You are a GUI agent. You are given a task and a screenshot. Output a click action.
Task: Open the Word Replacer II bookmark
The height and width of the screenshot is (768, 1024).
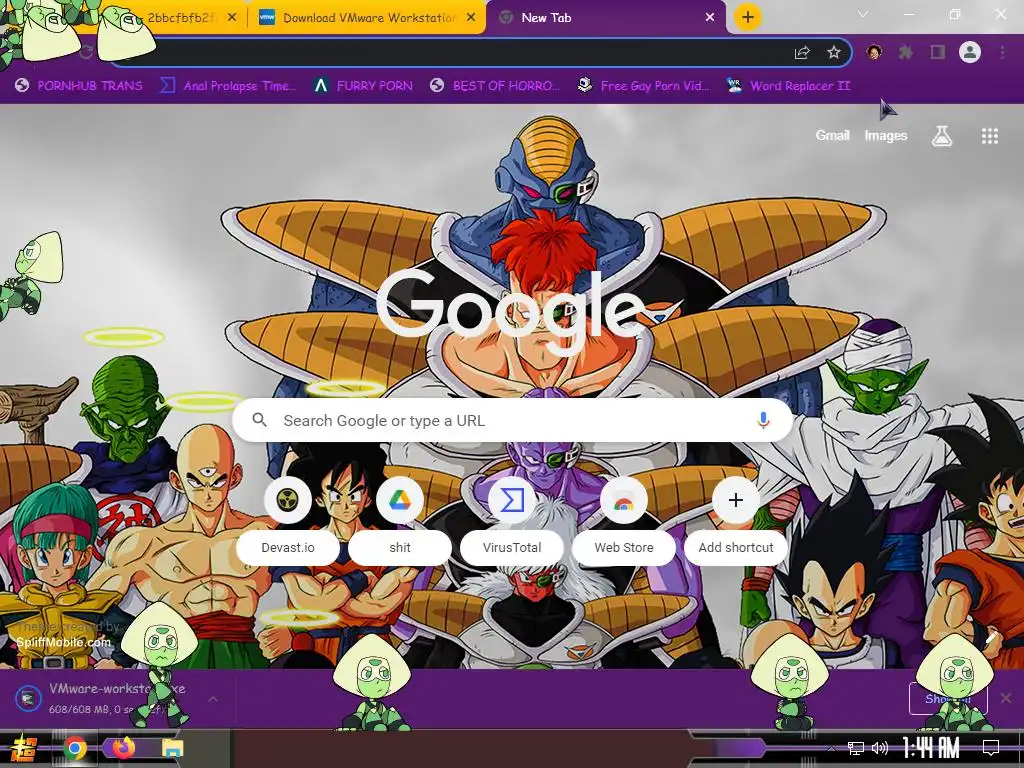[788, 86]
